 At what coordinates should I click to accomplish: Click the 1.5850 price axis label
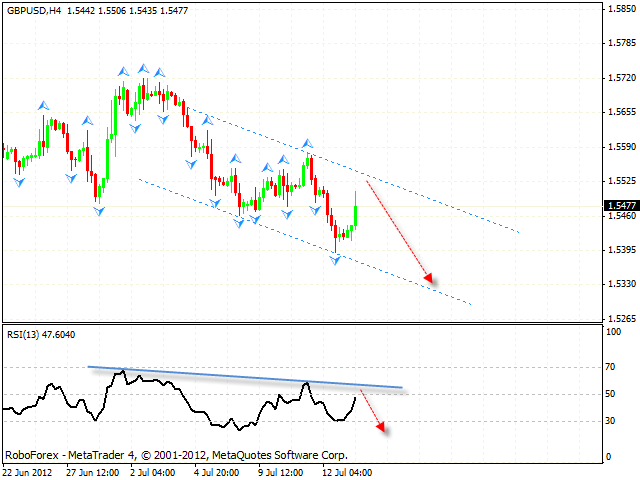click(620, 9)
